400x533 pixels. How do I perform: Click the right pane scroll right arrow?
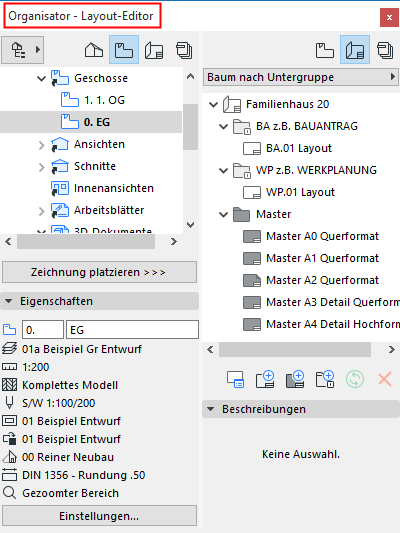[392, 349]
